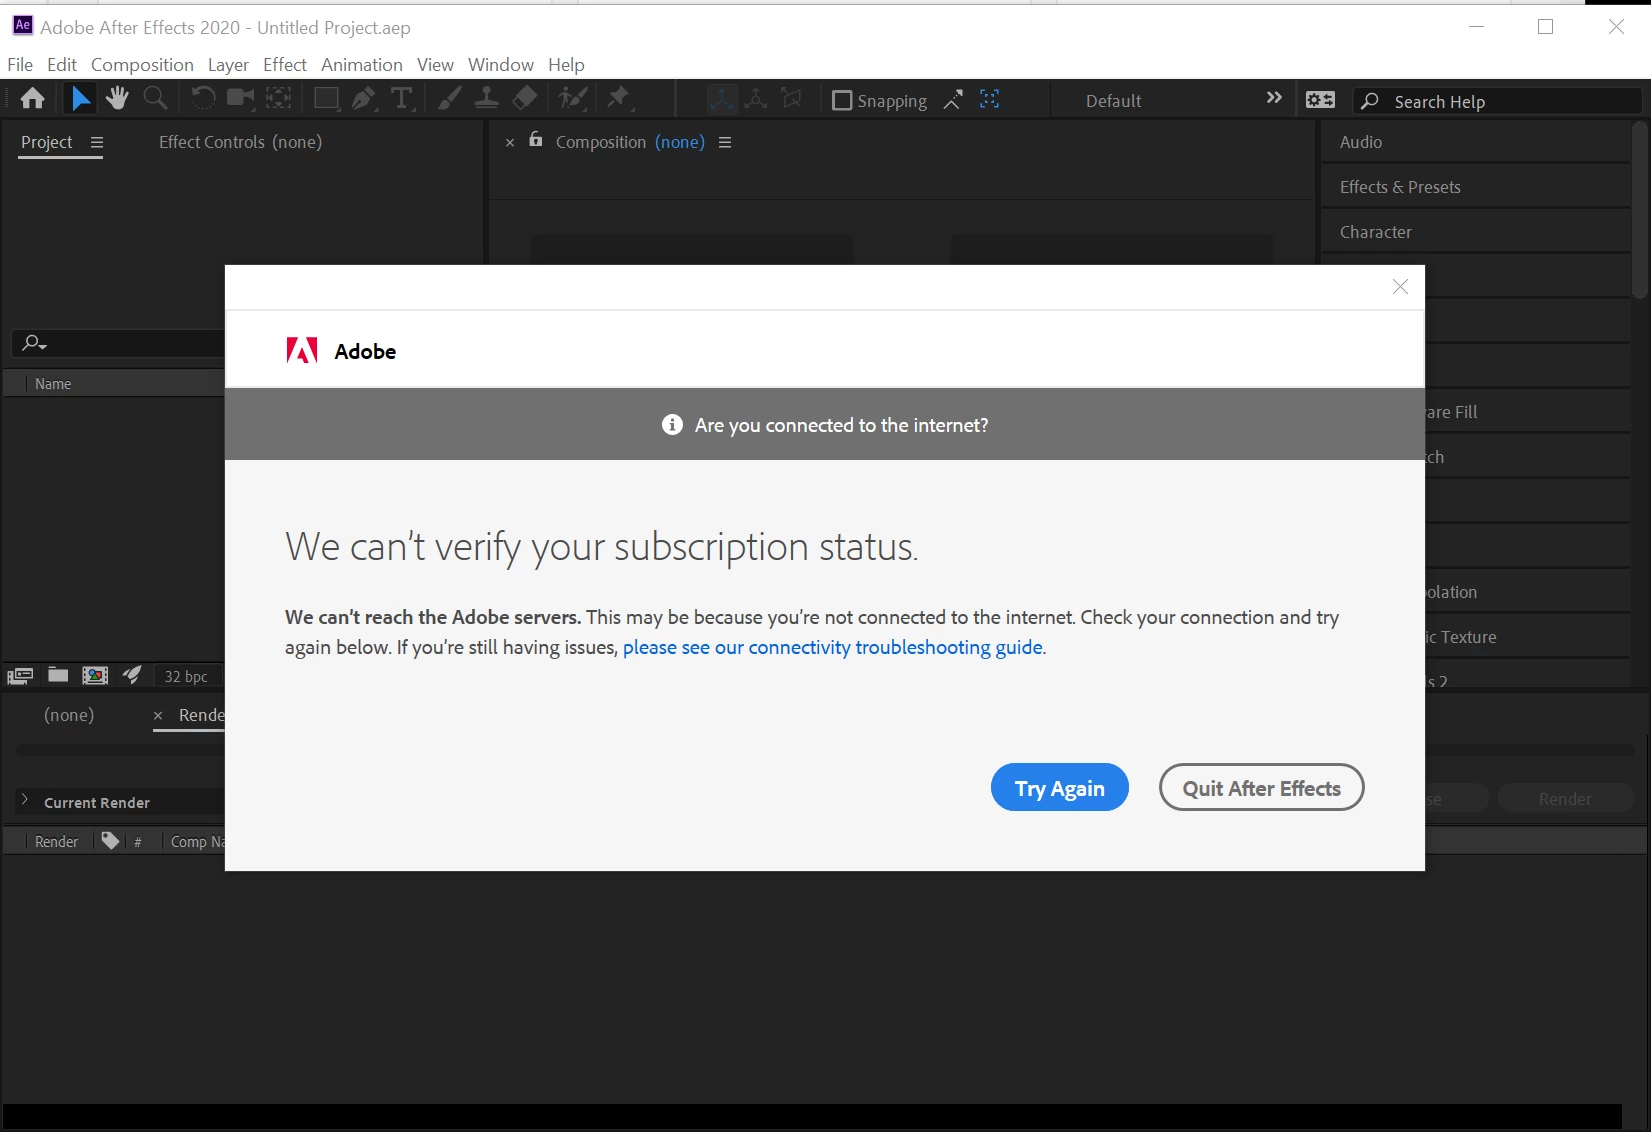Image resolution: width=1651 pixels, height=1132 pixels.
Task: Select the Zoom magnifier tool
Action: tap(155, 98)
